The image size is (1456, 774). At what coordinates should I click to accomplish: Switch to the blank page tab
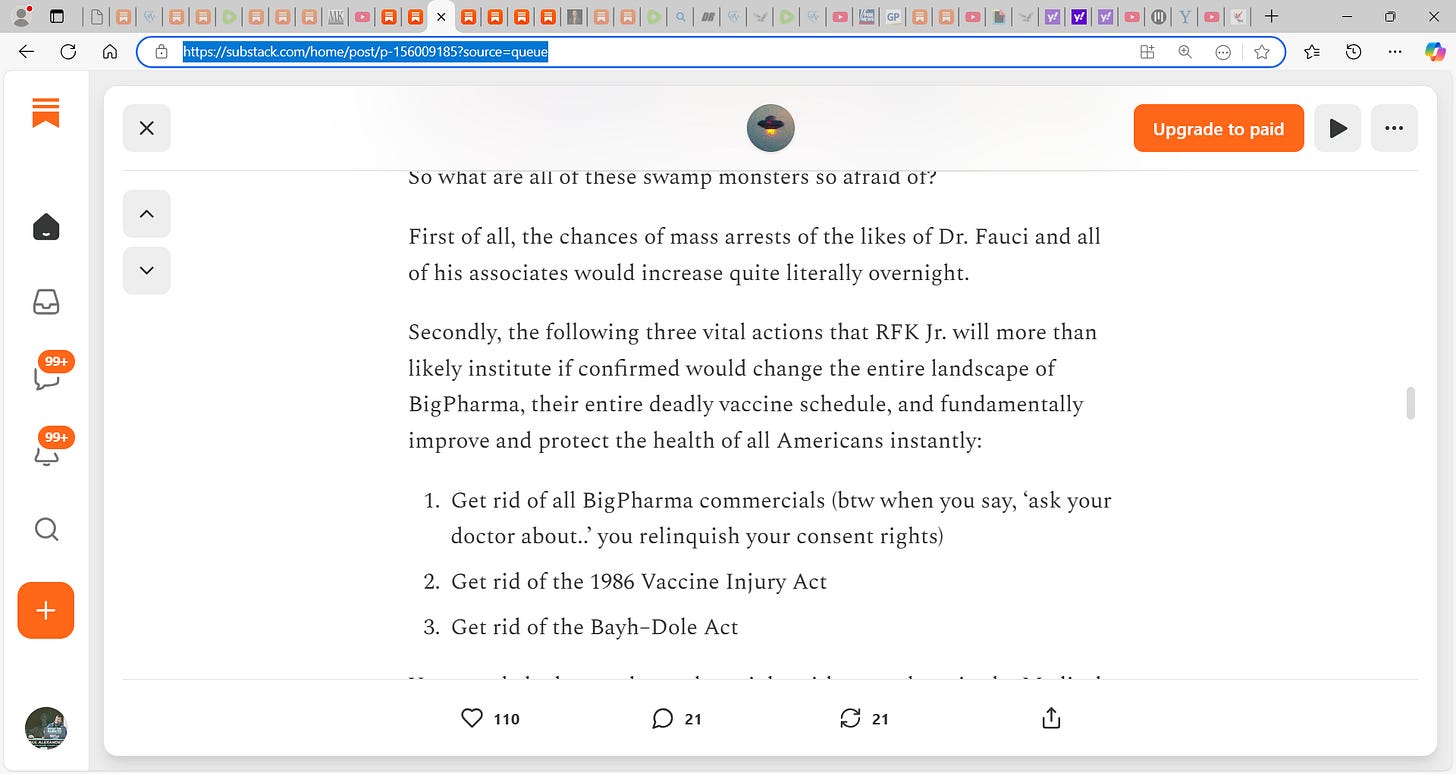click(96, 16)
